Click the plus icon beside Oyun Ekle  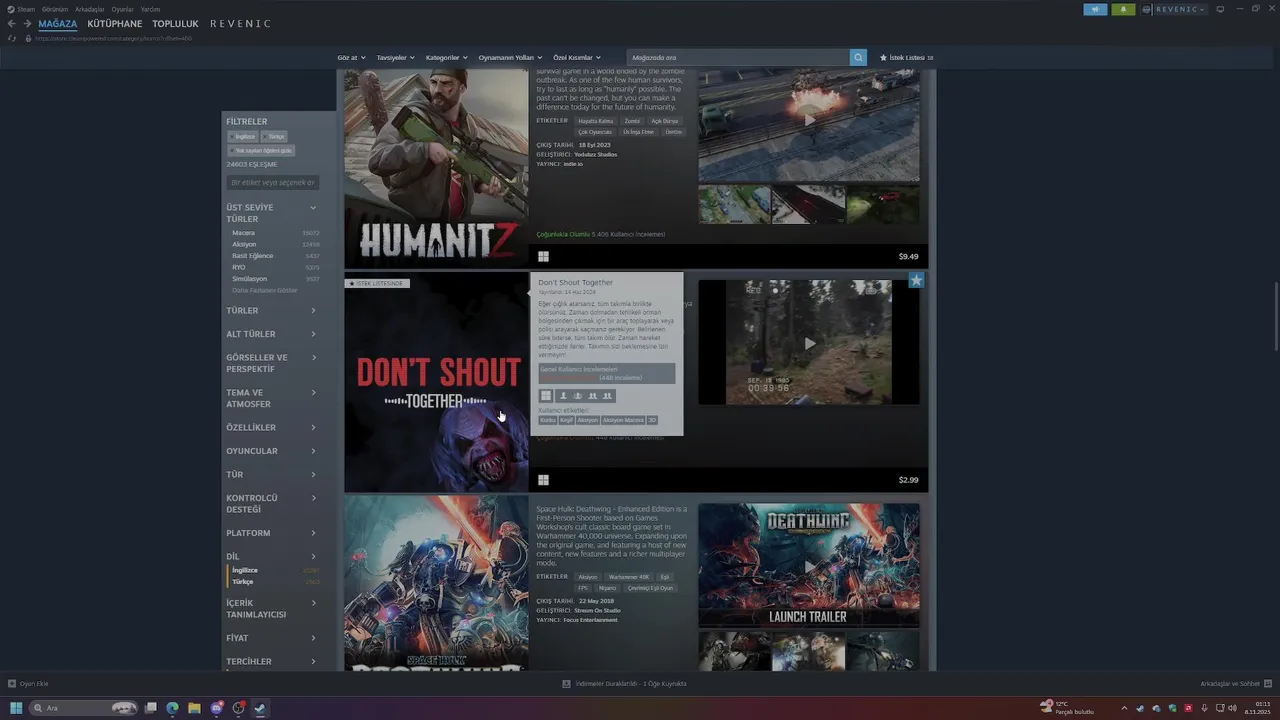12,684
